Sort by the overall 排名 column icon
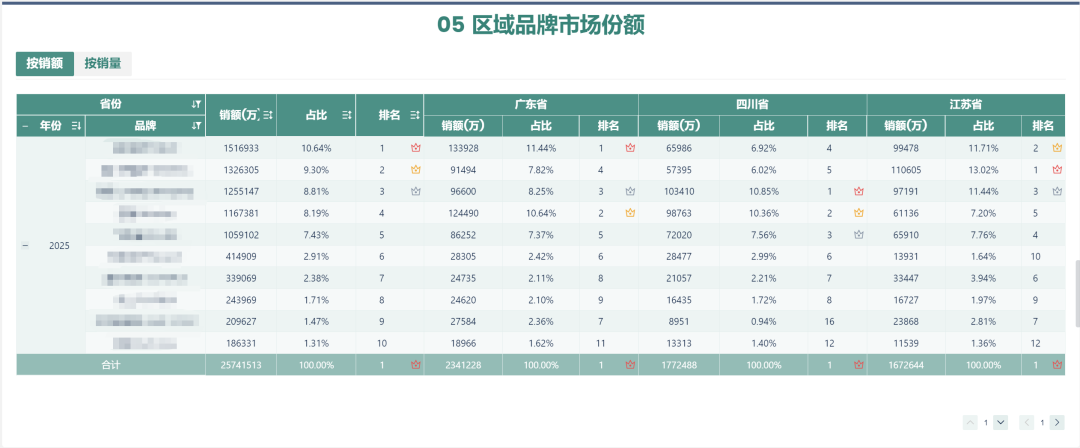 coord(415,115)
